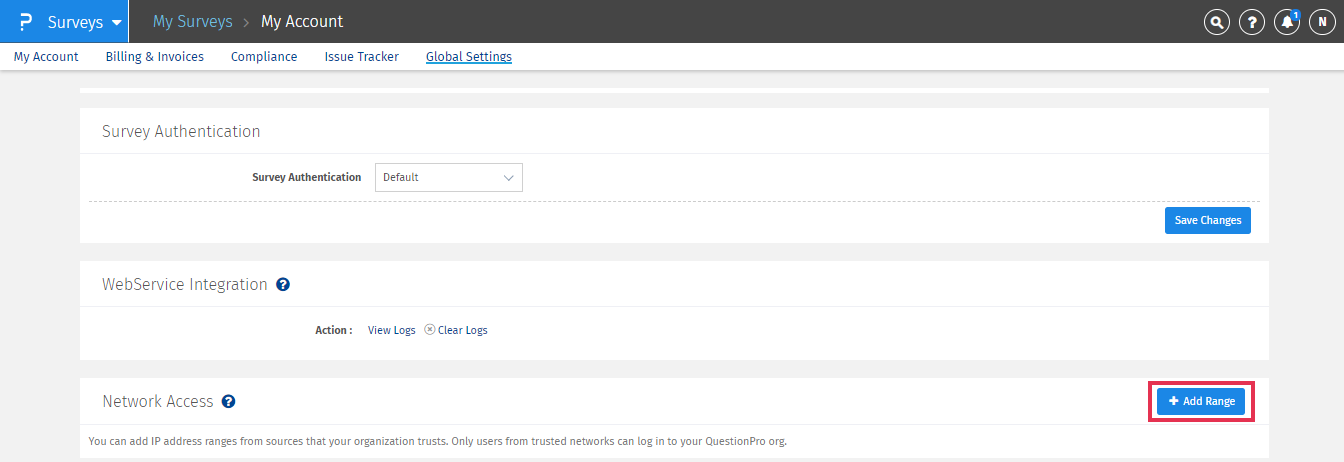Open the My Account tab
The width and height of the screenshot is (1344, 462).
46,57
